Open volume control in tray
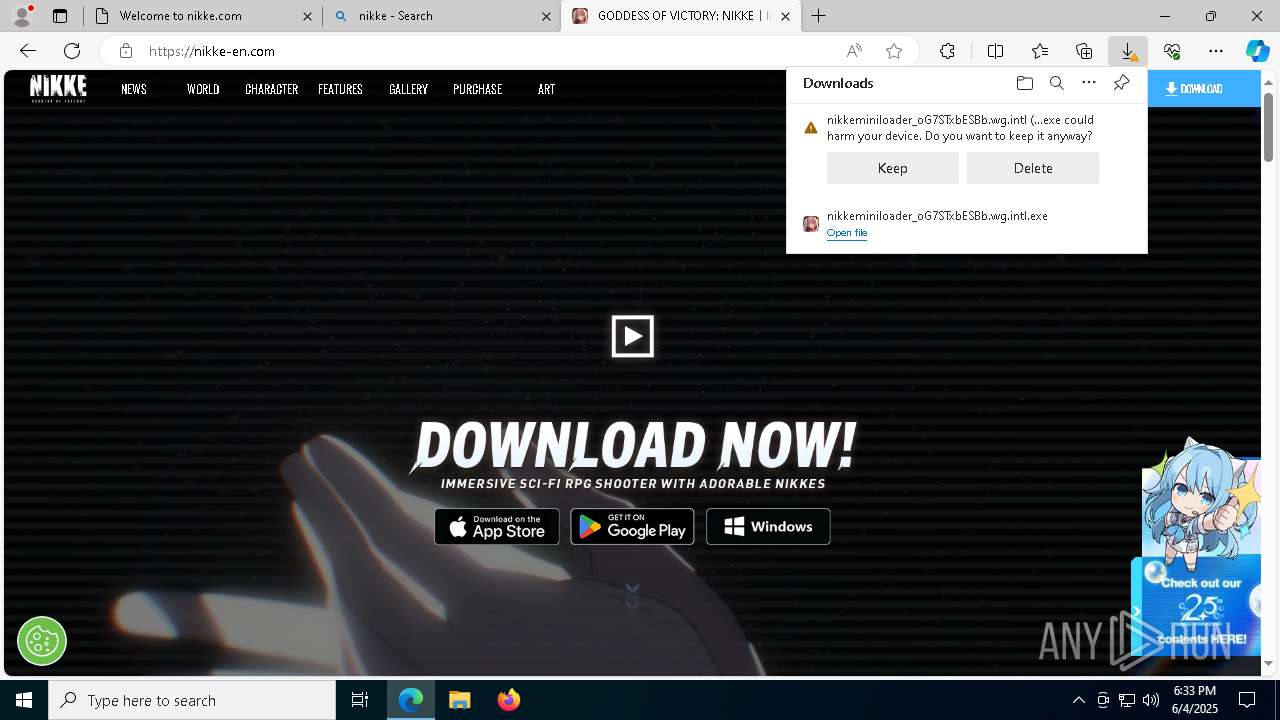Viewport: 1280px width, 720px height. (1150, 700)
